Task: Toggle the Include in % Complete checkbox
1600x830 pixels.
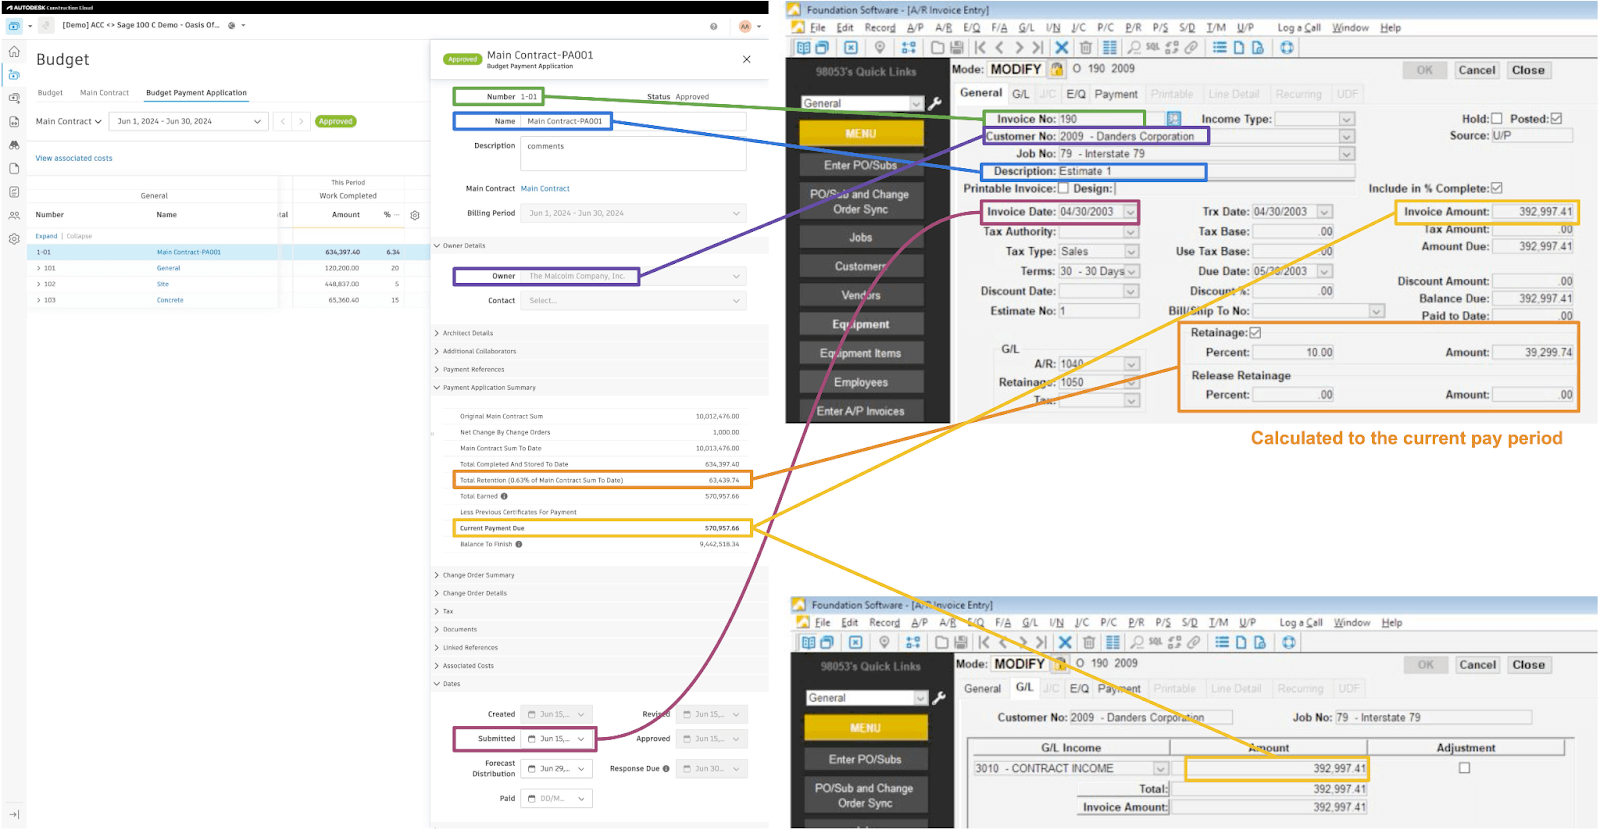Action: (1496, 188)
